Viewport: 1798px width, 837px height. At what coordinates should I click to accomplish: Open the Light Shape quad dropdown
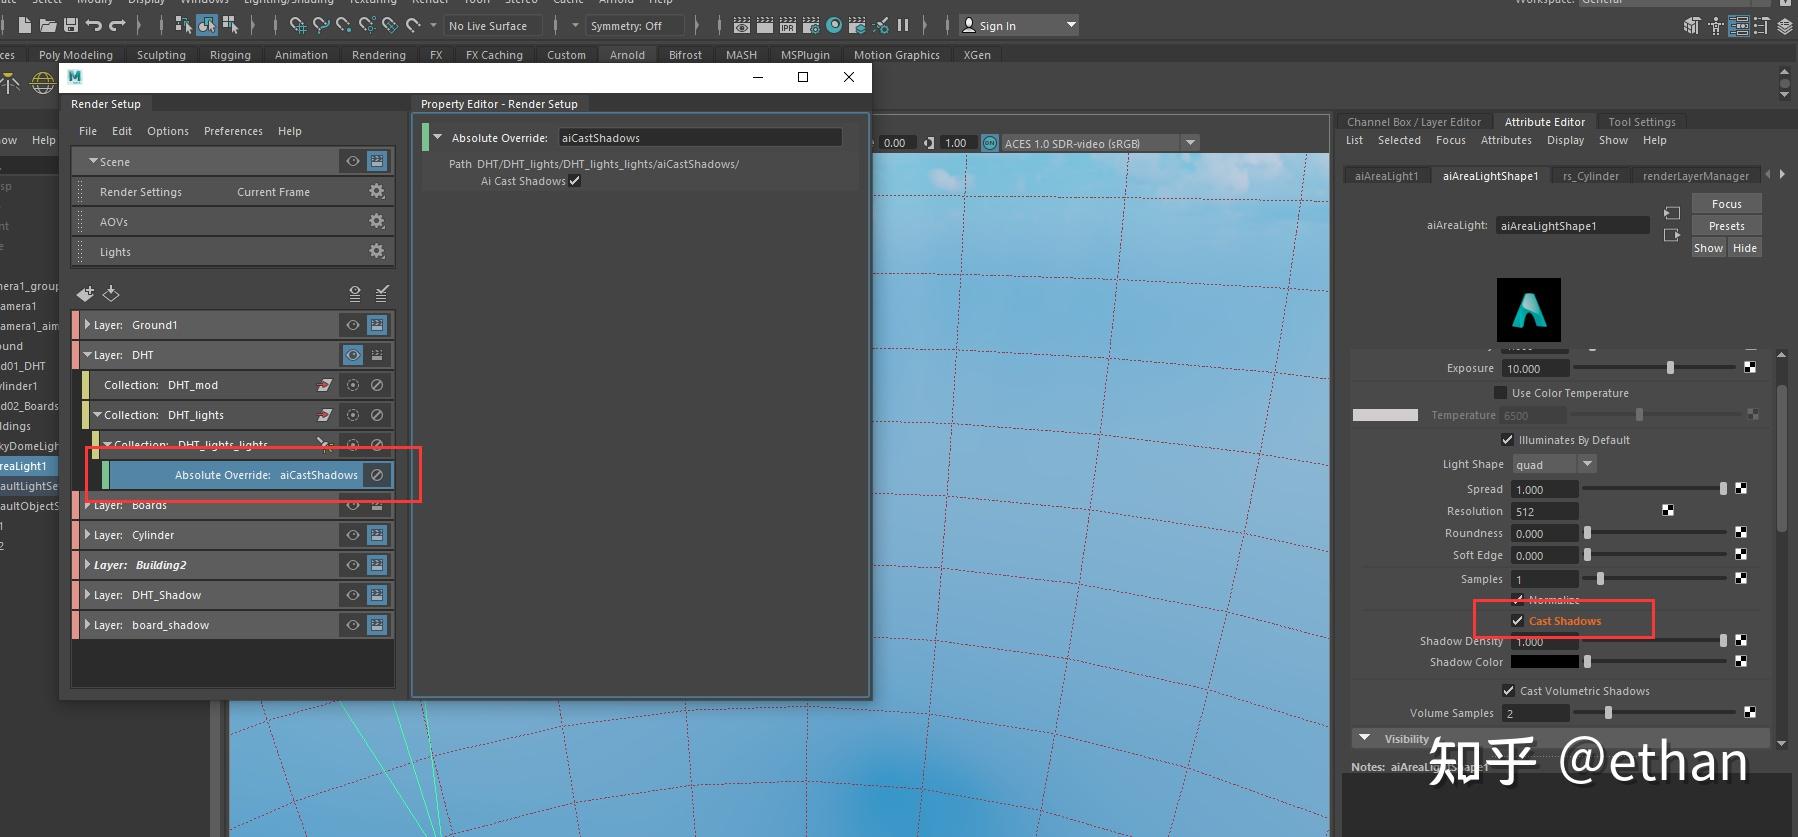click(x=1555, y=464)
